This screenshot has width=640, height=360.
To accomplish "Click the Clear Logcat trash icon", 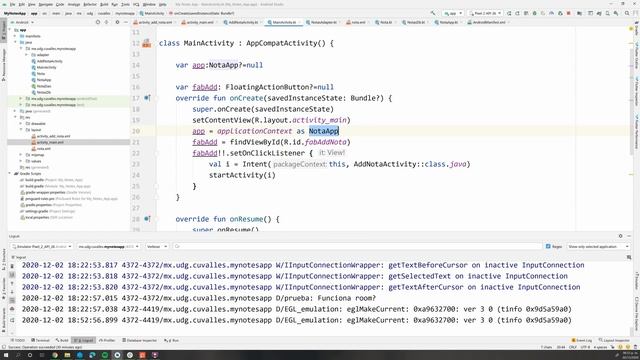I will click(x=12, y=266).
